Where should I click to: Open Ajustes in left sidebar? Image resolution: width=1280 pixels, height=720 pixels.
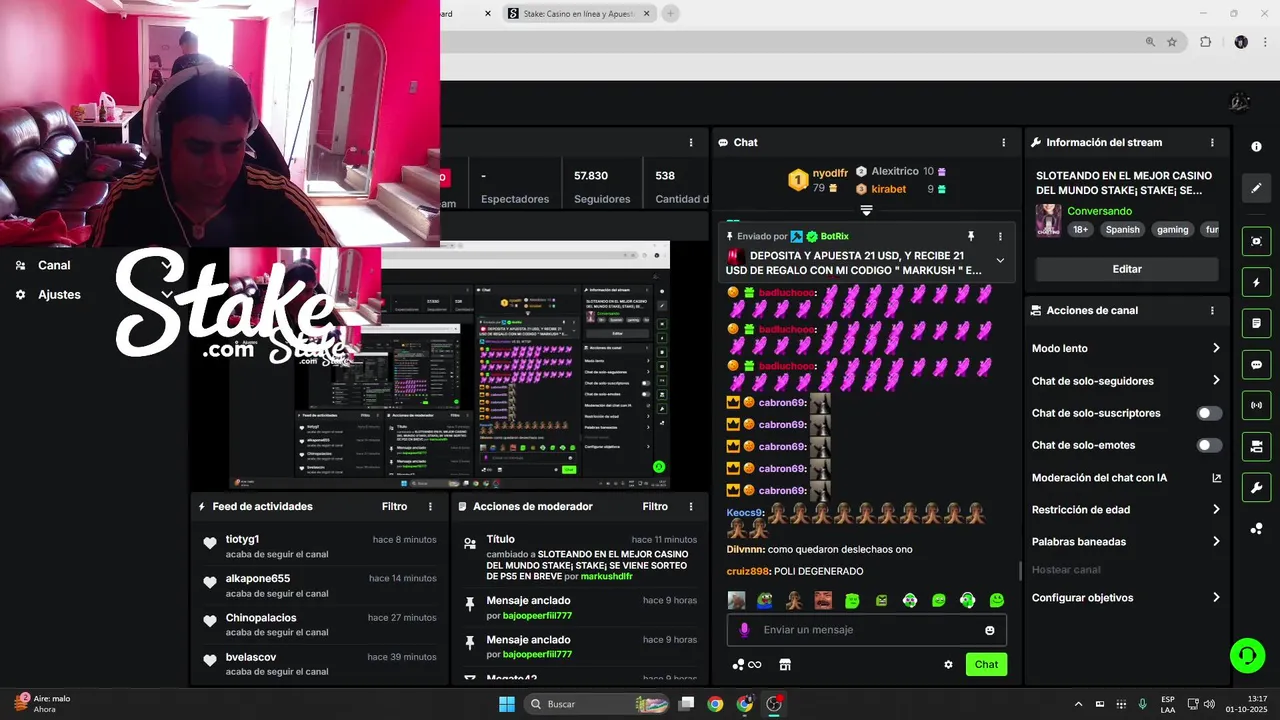pyautogui.click(x=59, y=294)
